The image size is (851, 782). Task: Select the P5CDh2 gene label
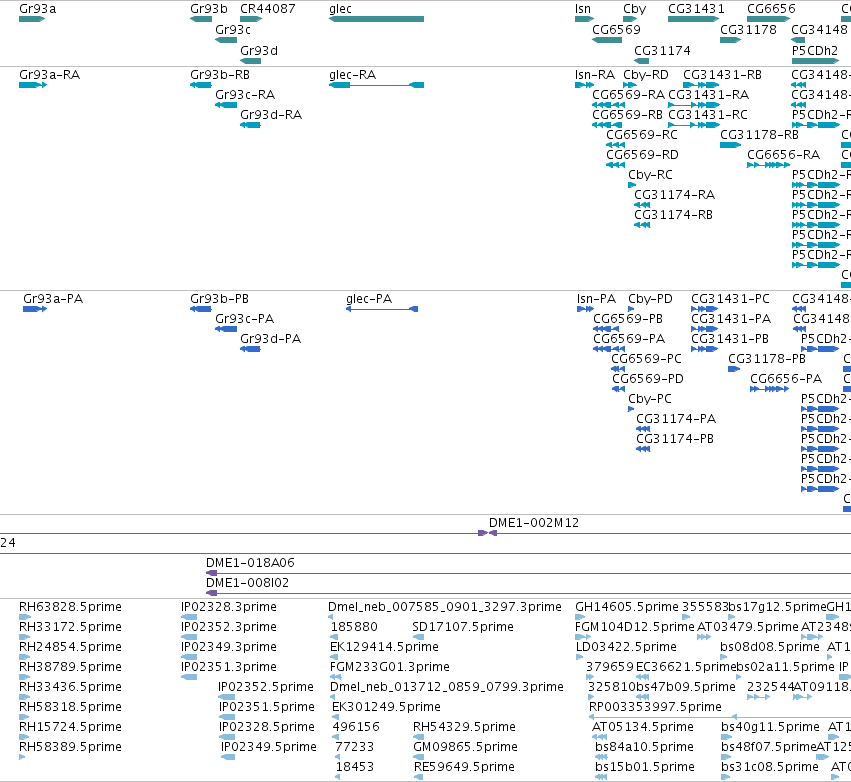(815, 50)
